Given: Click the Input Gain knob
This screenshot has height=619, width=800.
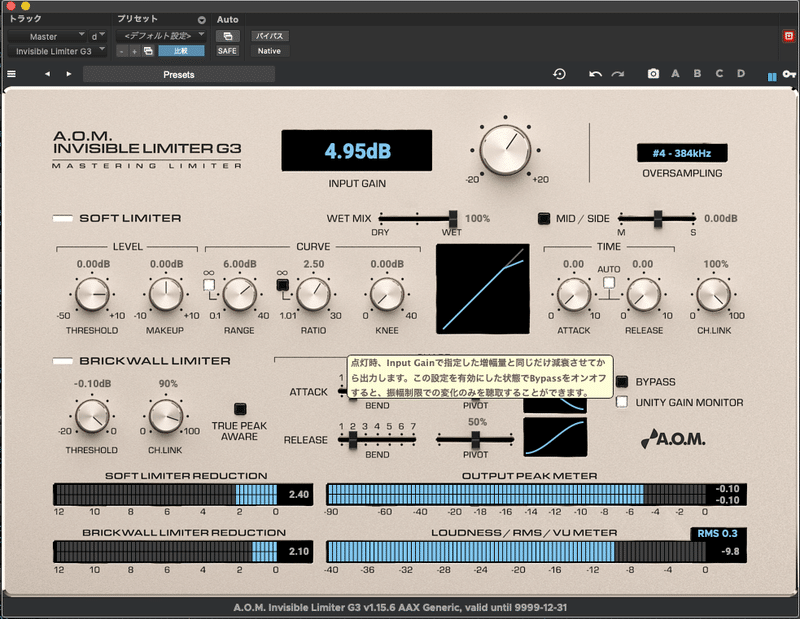Looking at the screenshot, I should click(x=505, y=151).
